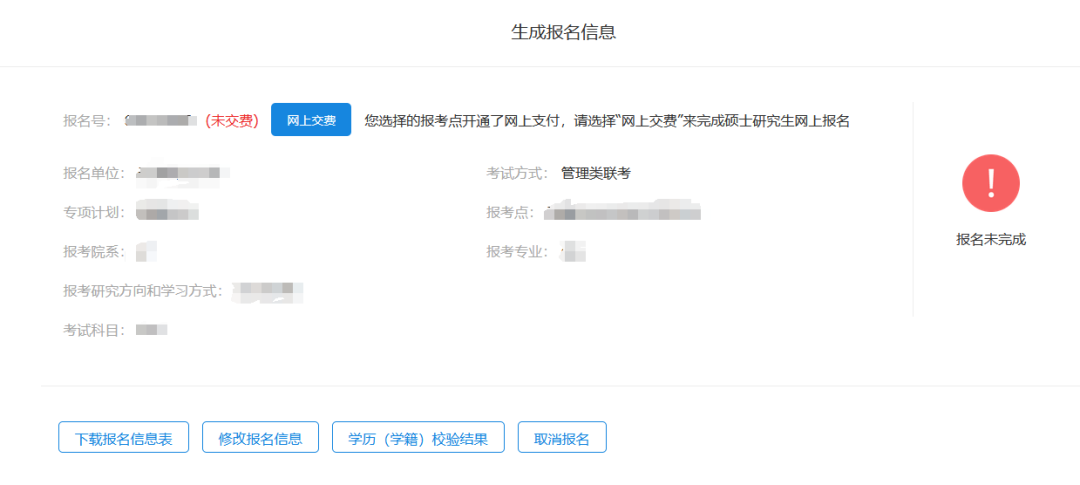The image size is (1080, 485).
Task: Click the 报考院系 field label
Action: point(93,251)
